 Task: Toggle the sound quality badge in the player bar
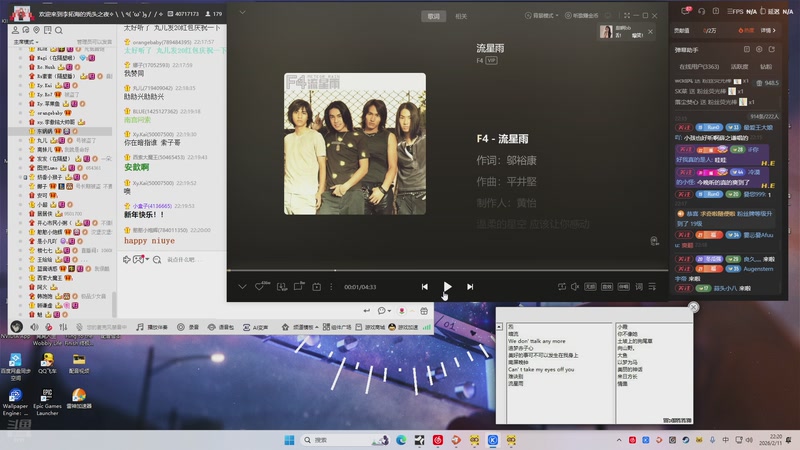click(590, 287)
